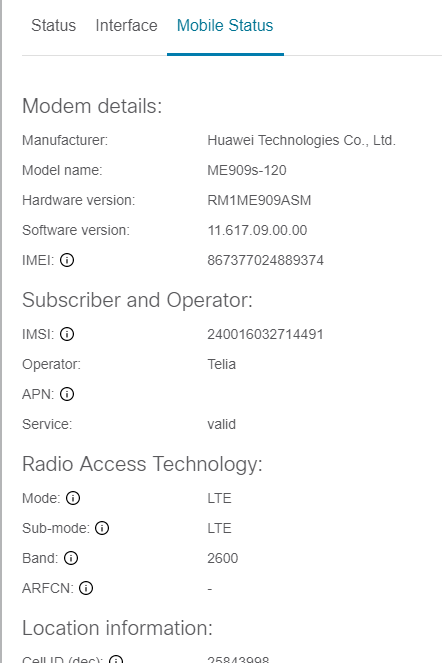
Task: Show info for the Mode field
Action: click(x=73, y=498)
